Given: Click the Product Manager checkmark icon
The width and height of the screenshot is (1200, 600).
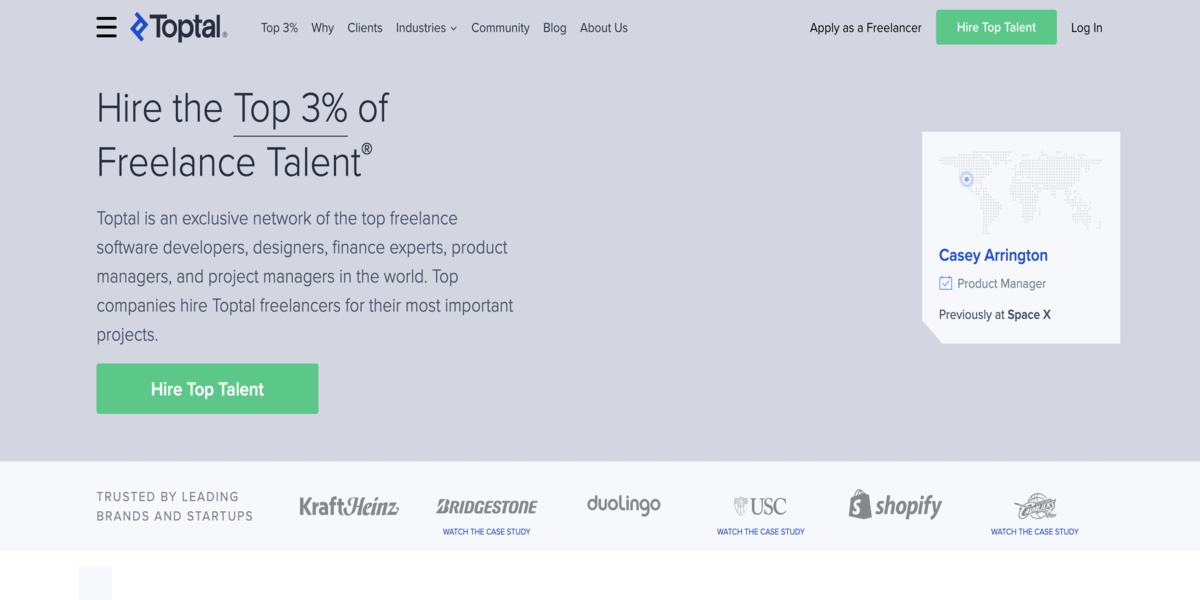Looking at the screenshot, I should point(945,283).
